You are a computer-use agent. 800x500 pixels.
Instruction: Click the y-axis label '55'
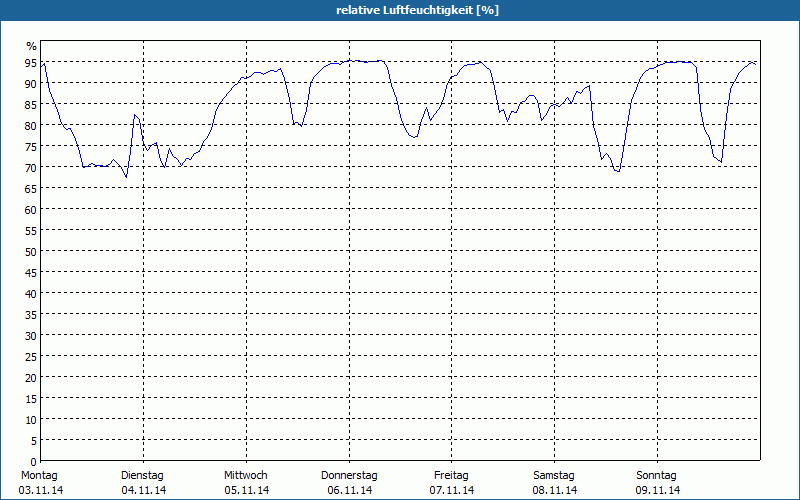(x=31, y=230)
